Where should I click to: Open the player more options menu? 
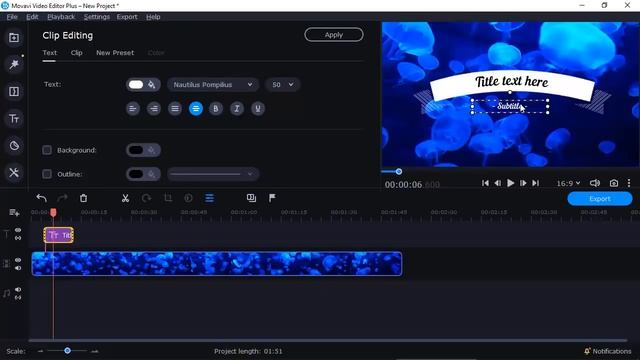tap(629, 183)
